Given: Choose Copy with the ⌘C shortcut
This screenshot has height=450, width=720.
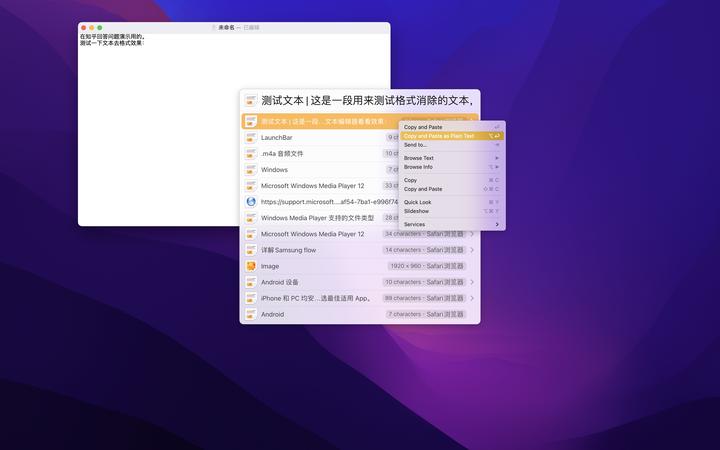Looking at the screenshot, I should pyautogui.click(x=452, y=180).
